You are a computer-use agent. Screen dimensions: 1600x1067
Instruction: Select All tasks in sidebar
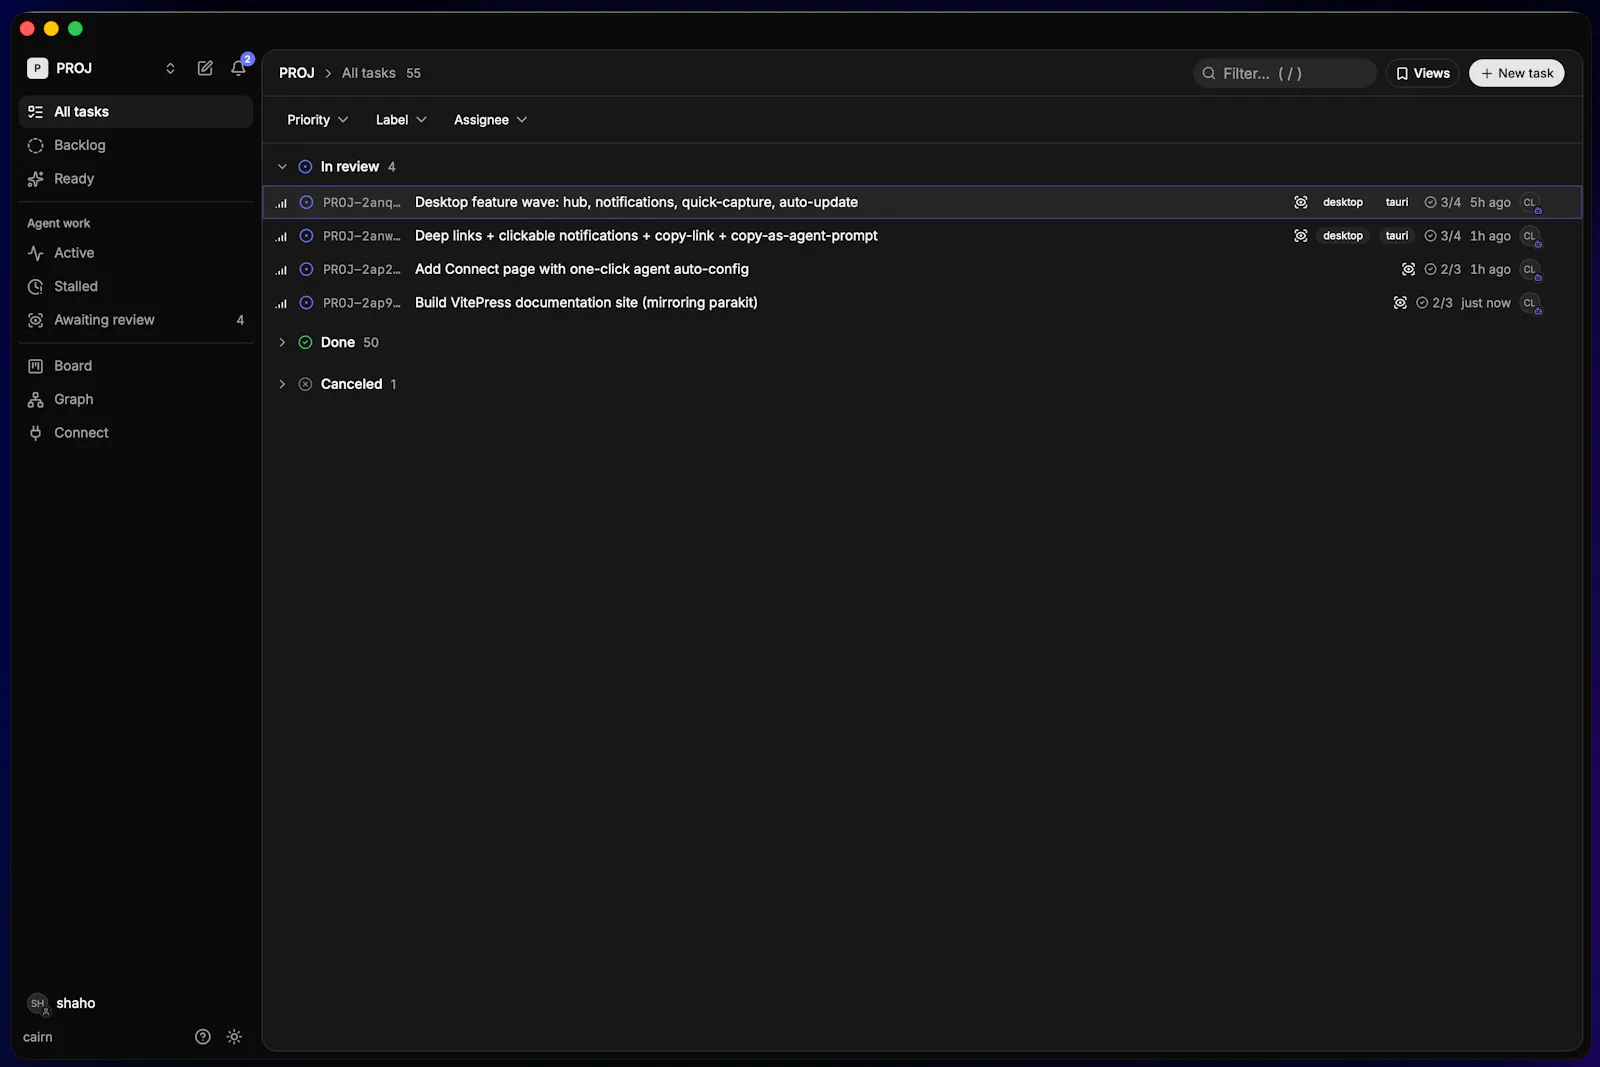tap(136, 112)
